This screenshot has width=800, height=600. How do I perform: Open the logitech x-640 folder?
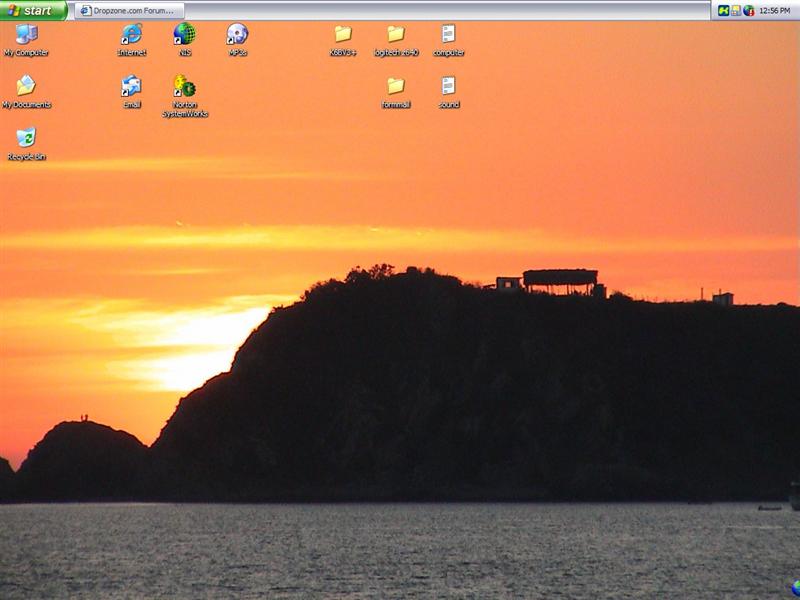click(396, 35)
